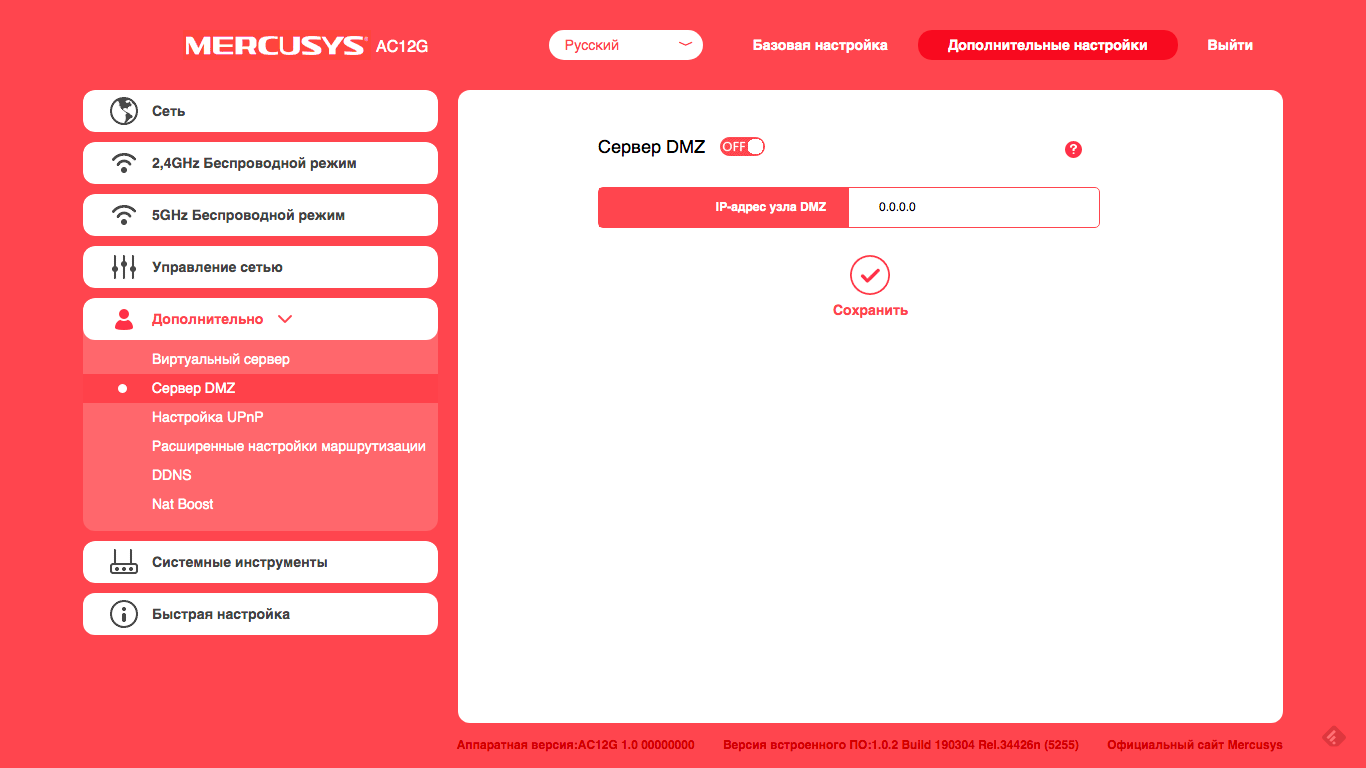The height and width of the screenshot is (768, 1366).
Task: Select Дополнительные настройки tab
Action: pos(1047,45)
